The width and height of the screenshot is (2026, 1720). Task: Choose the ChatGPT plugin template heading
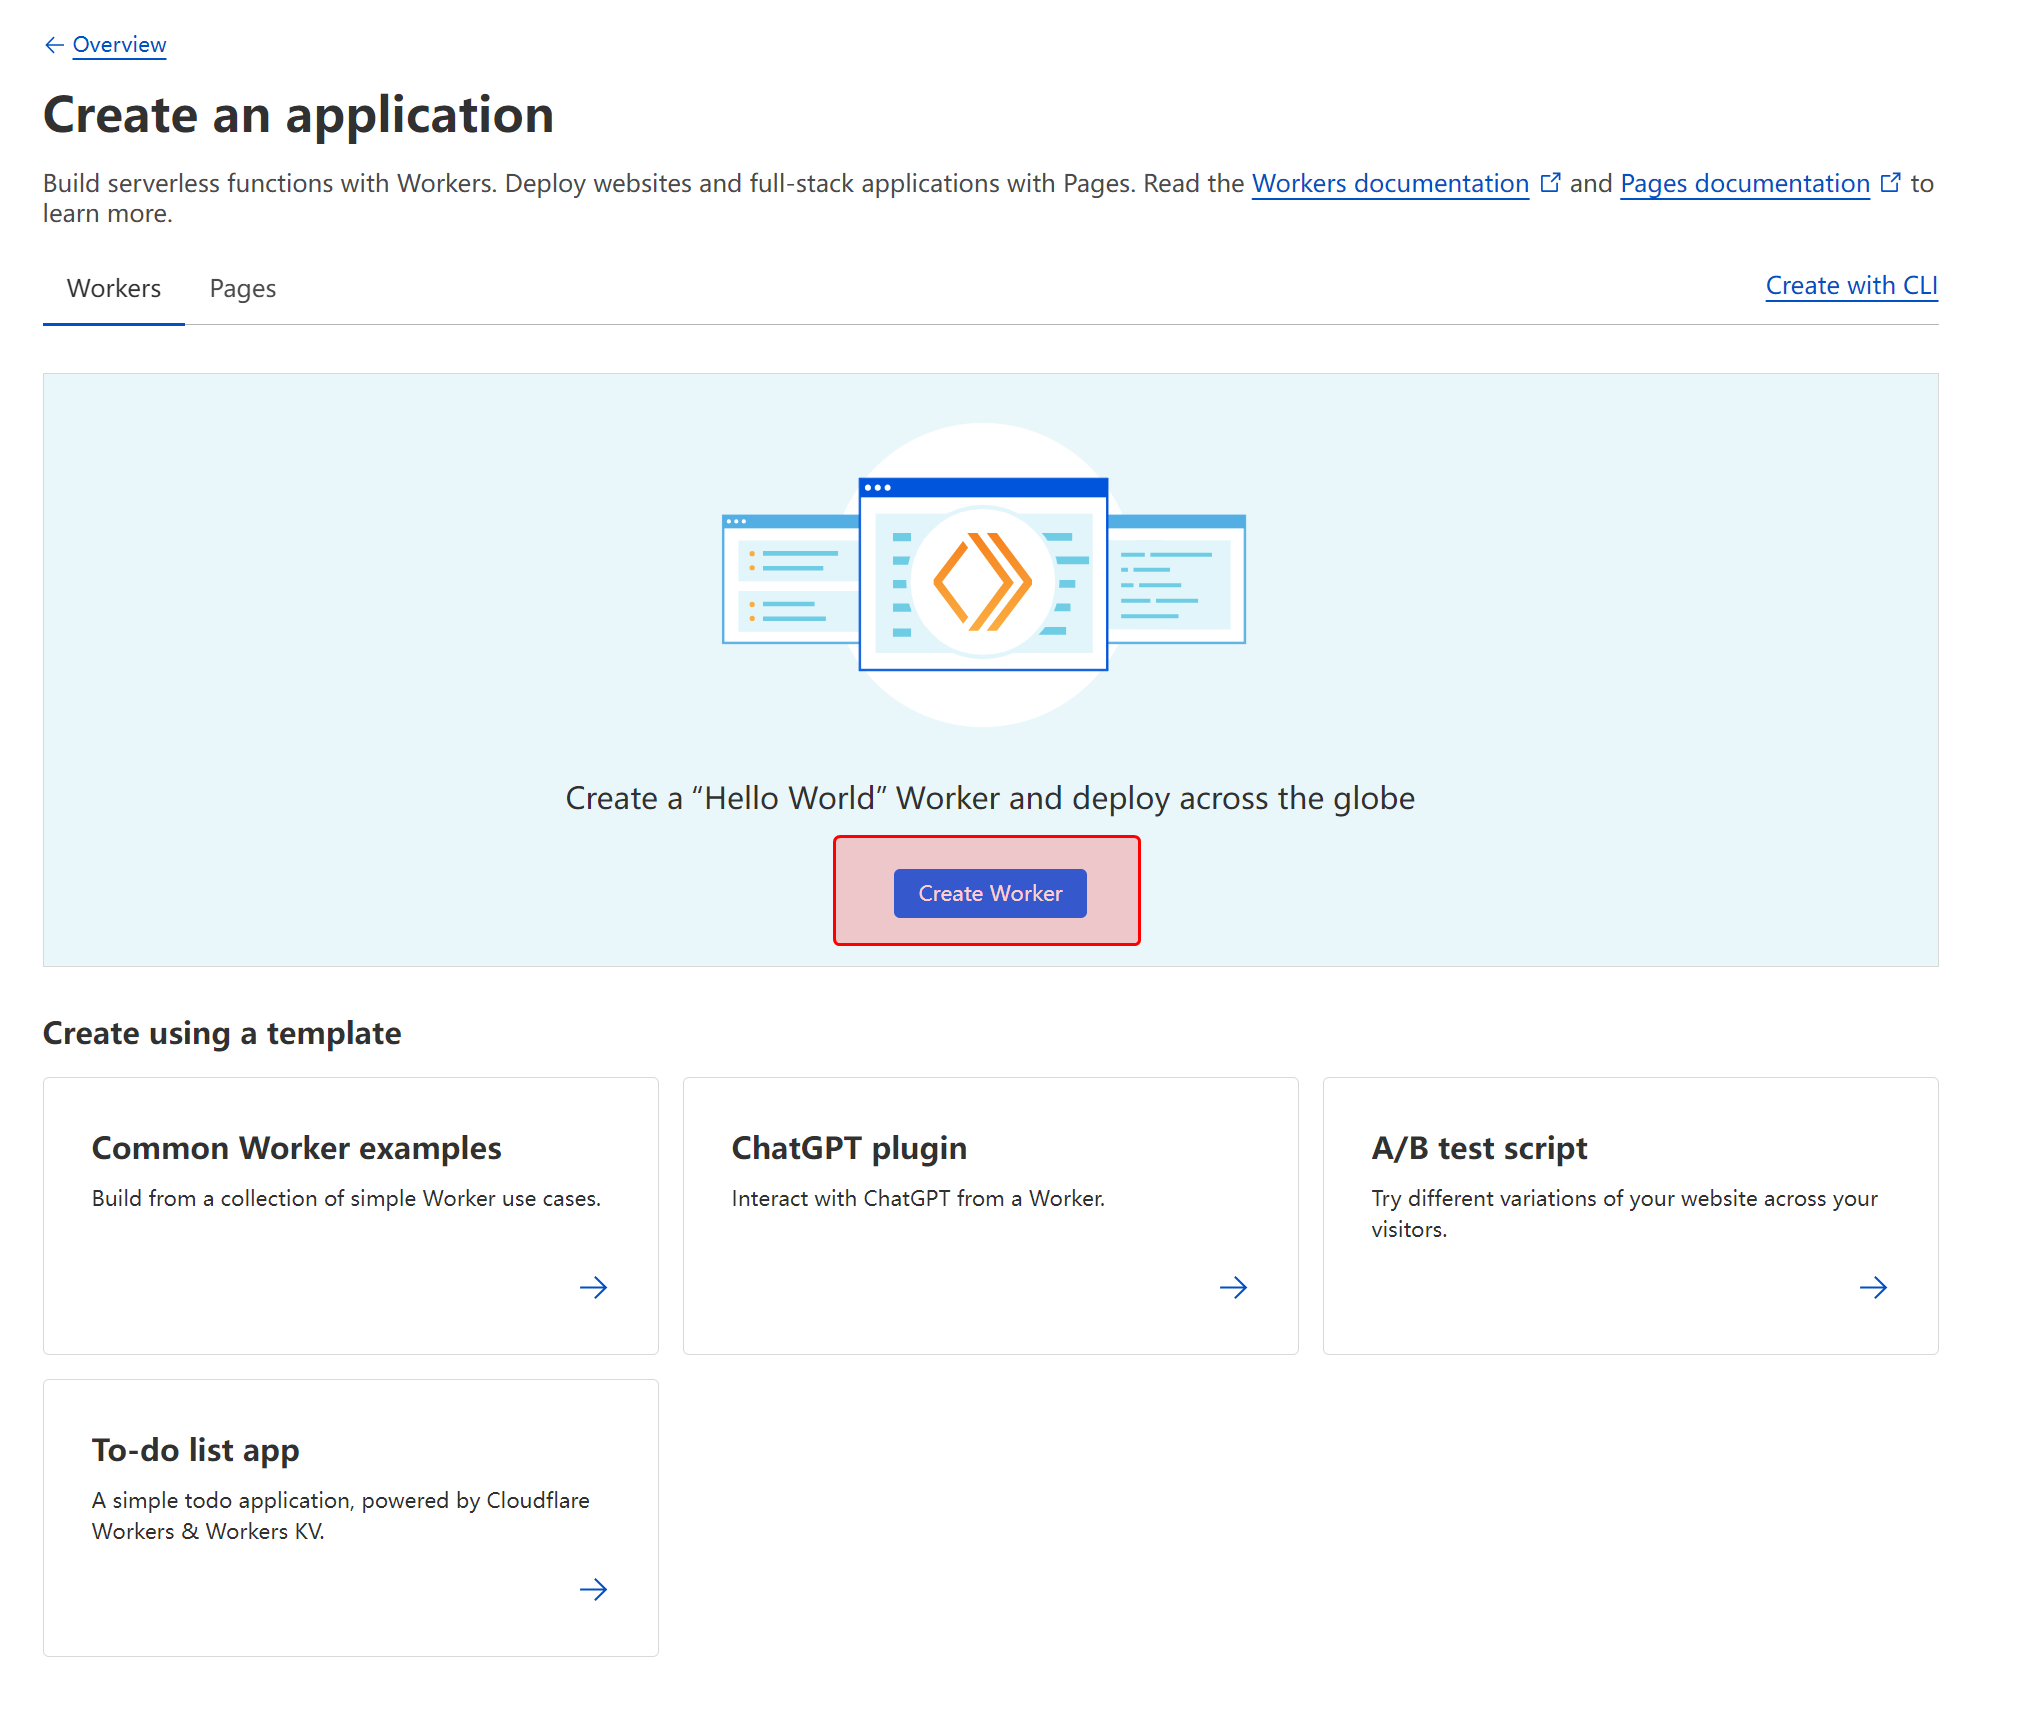[x=849, y=1148]
